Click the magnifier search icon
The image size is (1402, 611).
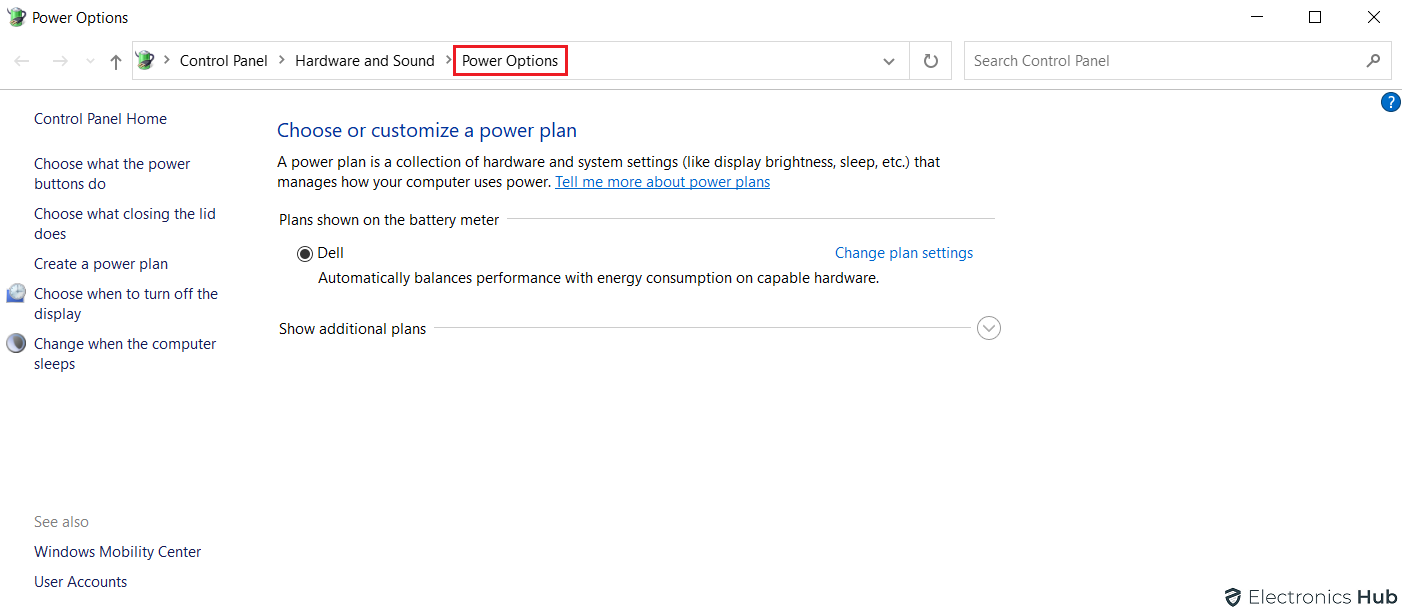coord(1373,61)
